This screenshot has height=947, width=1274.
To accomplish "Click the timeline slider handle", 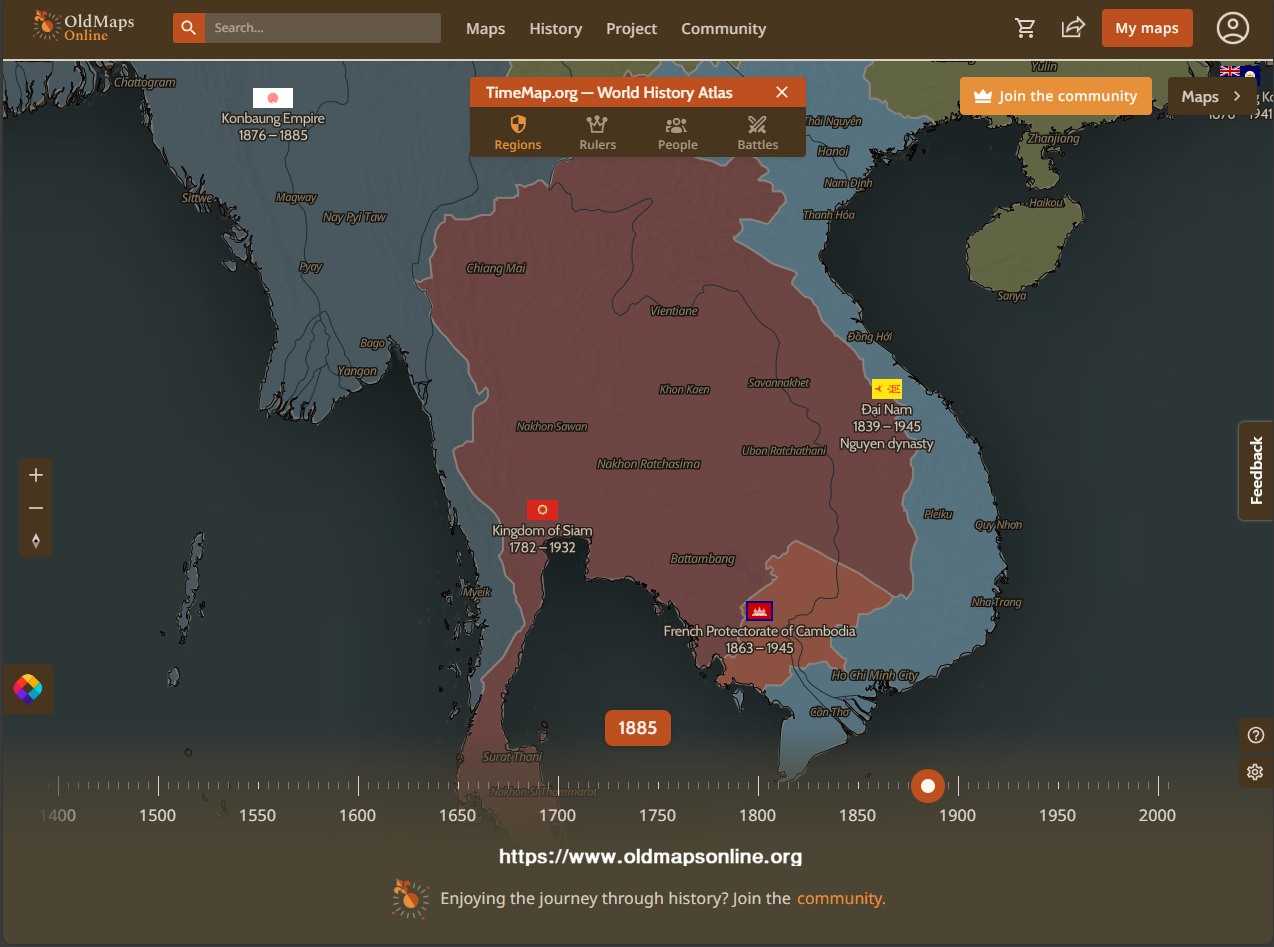I will pos(927,786).
